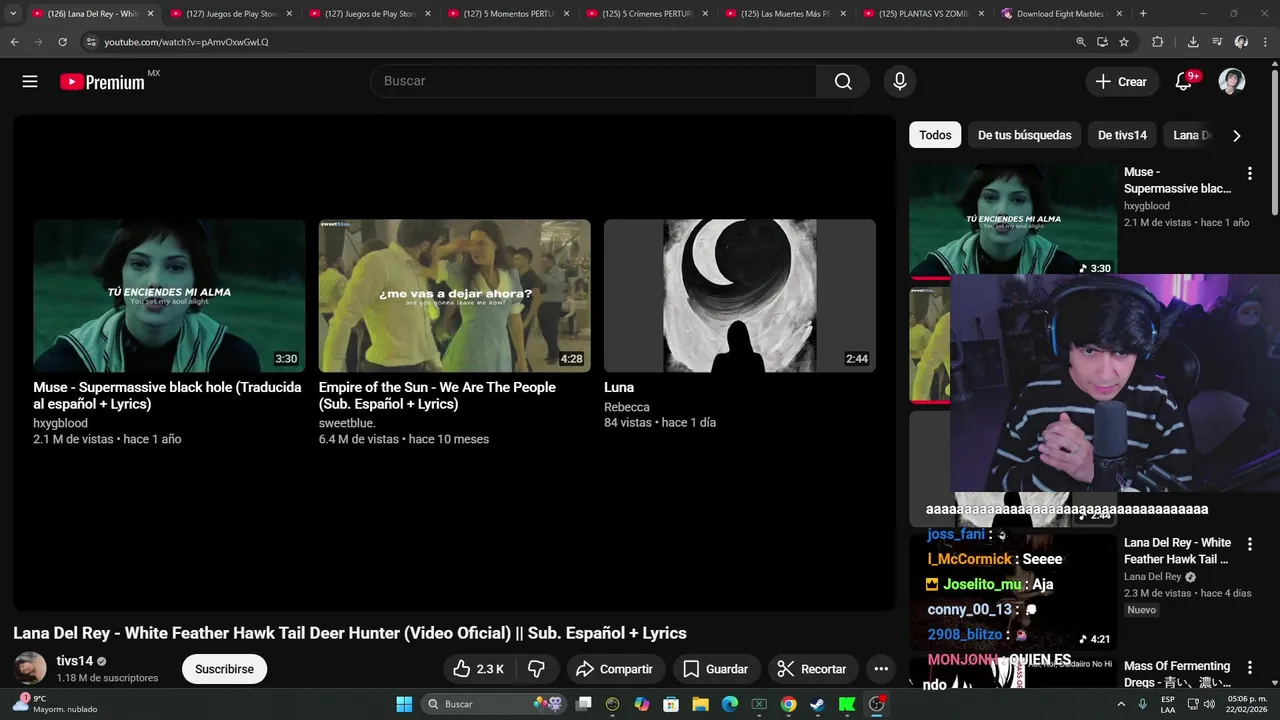Click the Guardar save button
This screenshot has width=1280, height=720.
(715, 669)
